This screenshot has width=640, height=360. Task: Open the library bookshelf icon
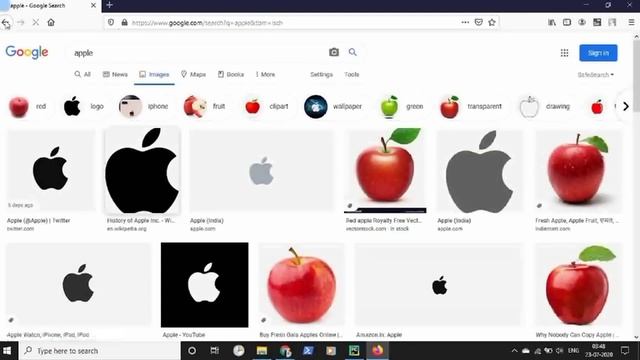[552, 22]
